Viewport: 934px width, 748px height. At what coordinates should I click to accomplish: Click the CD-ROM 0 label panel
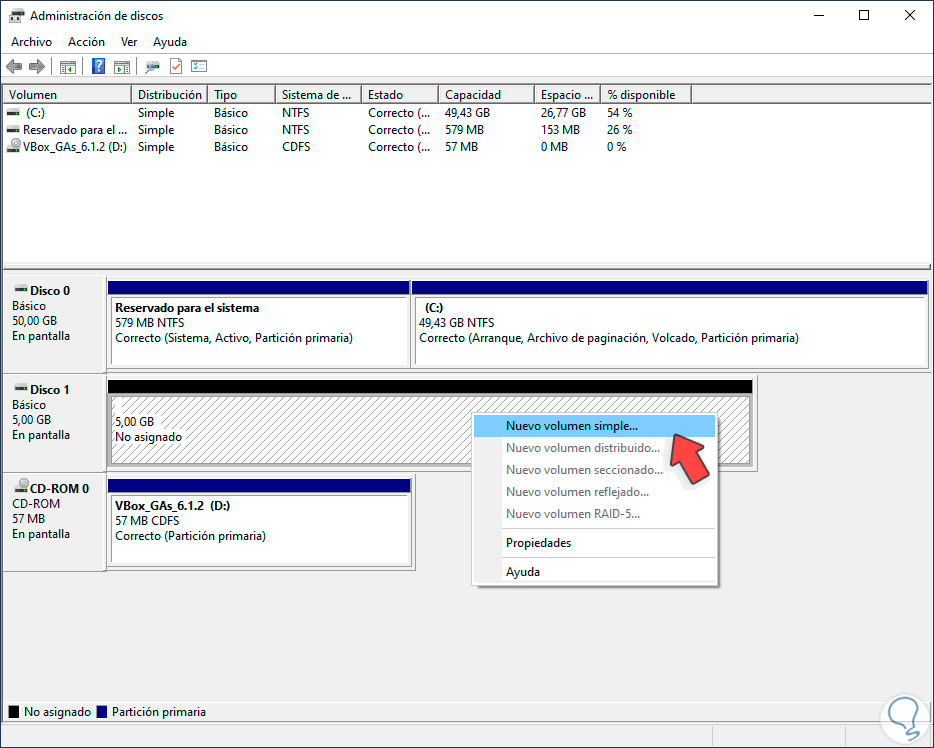54,522
